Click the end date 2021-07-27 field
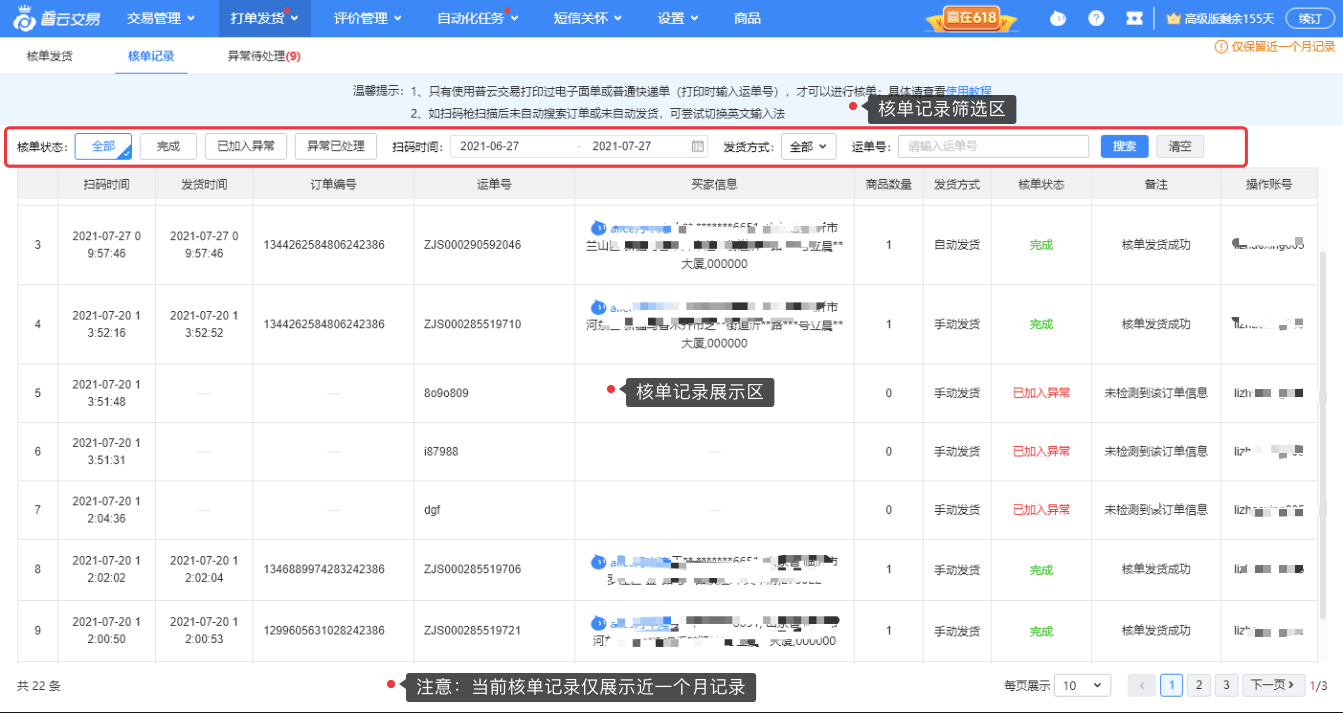The image size is (1343, 713). tap(621, 146)
